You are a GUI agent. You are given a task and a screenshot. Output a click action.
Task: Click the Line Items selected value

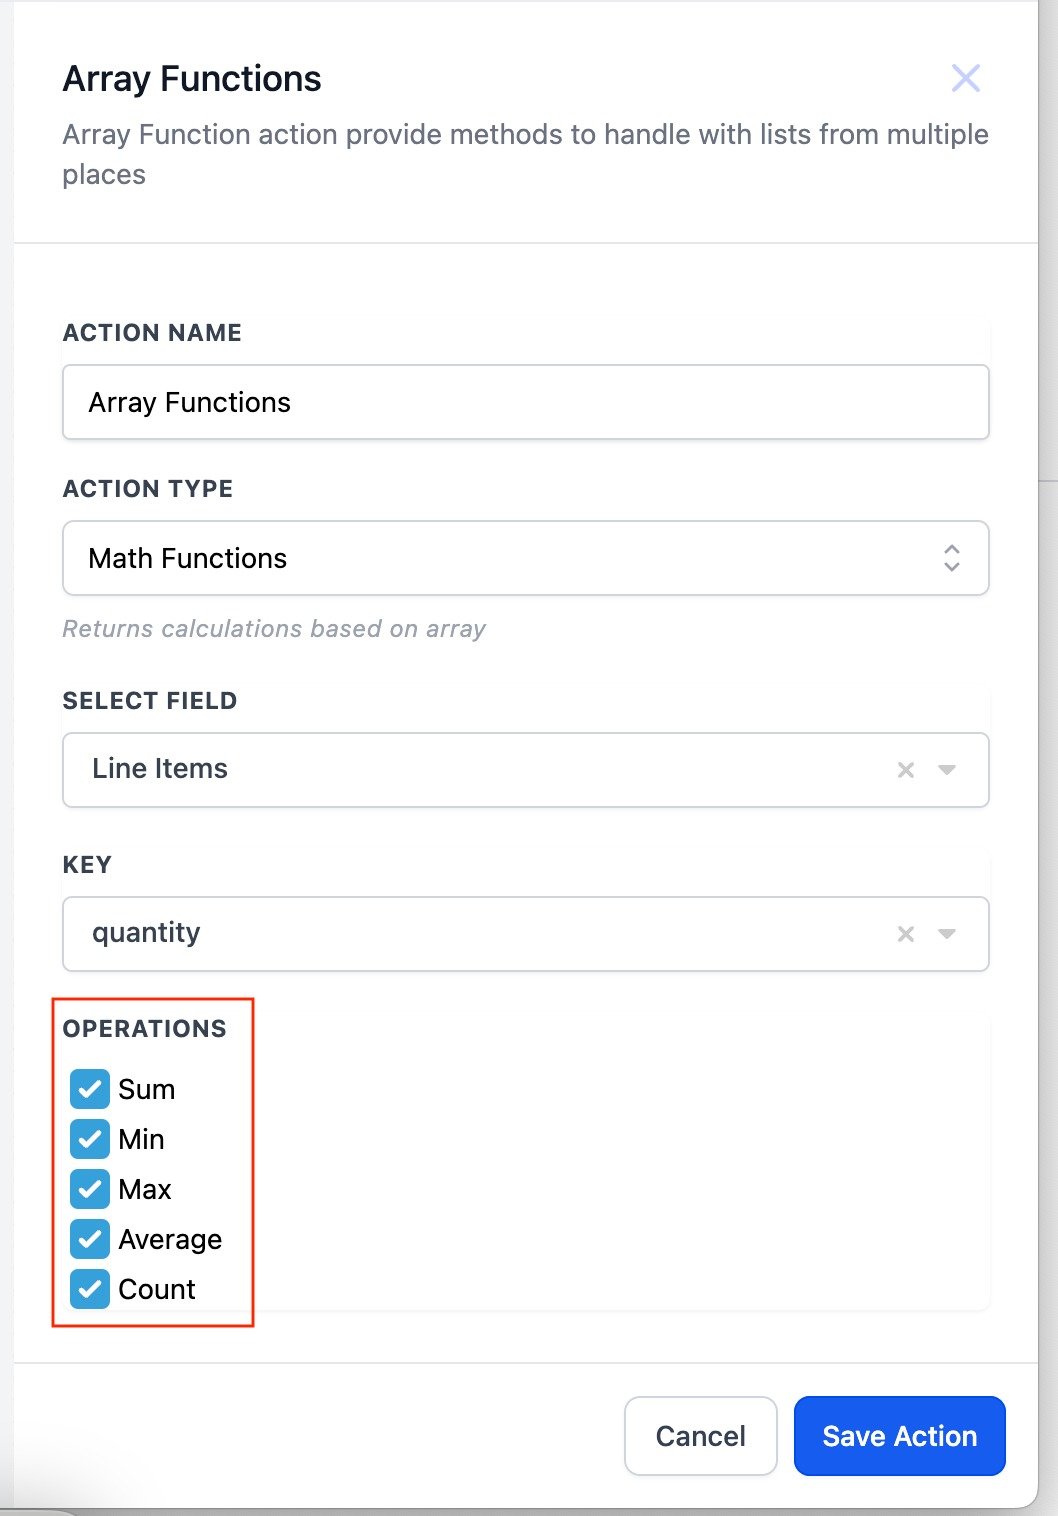coord(160,769)
